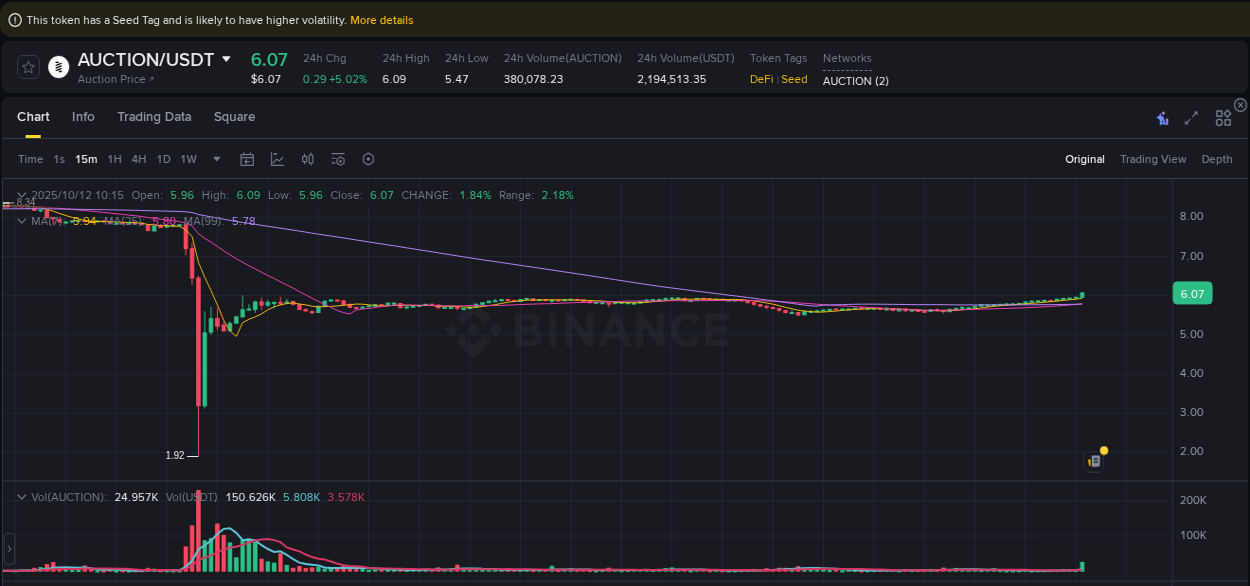Screen dimensions: 1250x586
Task: Favorite the pair using the star icon
Action: click(27, 67)
